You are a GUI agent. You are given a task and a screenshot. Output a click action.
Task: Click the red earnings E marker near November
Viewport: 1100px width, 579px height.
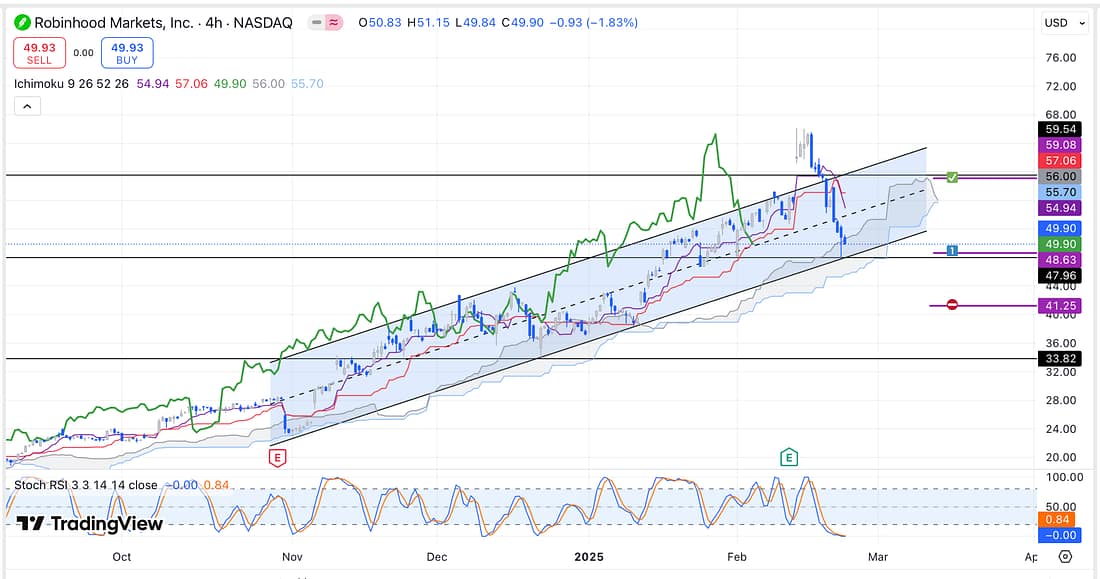click(278, 457)
